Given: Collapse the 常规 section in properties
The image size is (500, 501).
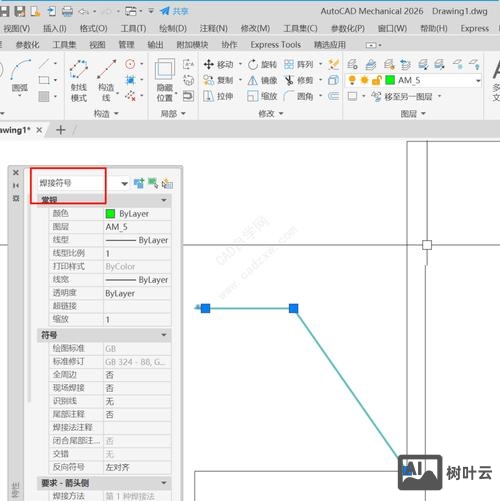Looking at the screenshot, I should tap(164, 200).
